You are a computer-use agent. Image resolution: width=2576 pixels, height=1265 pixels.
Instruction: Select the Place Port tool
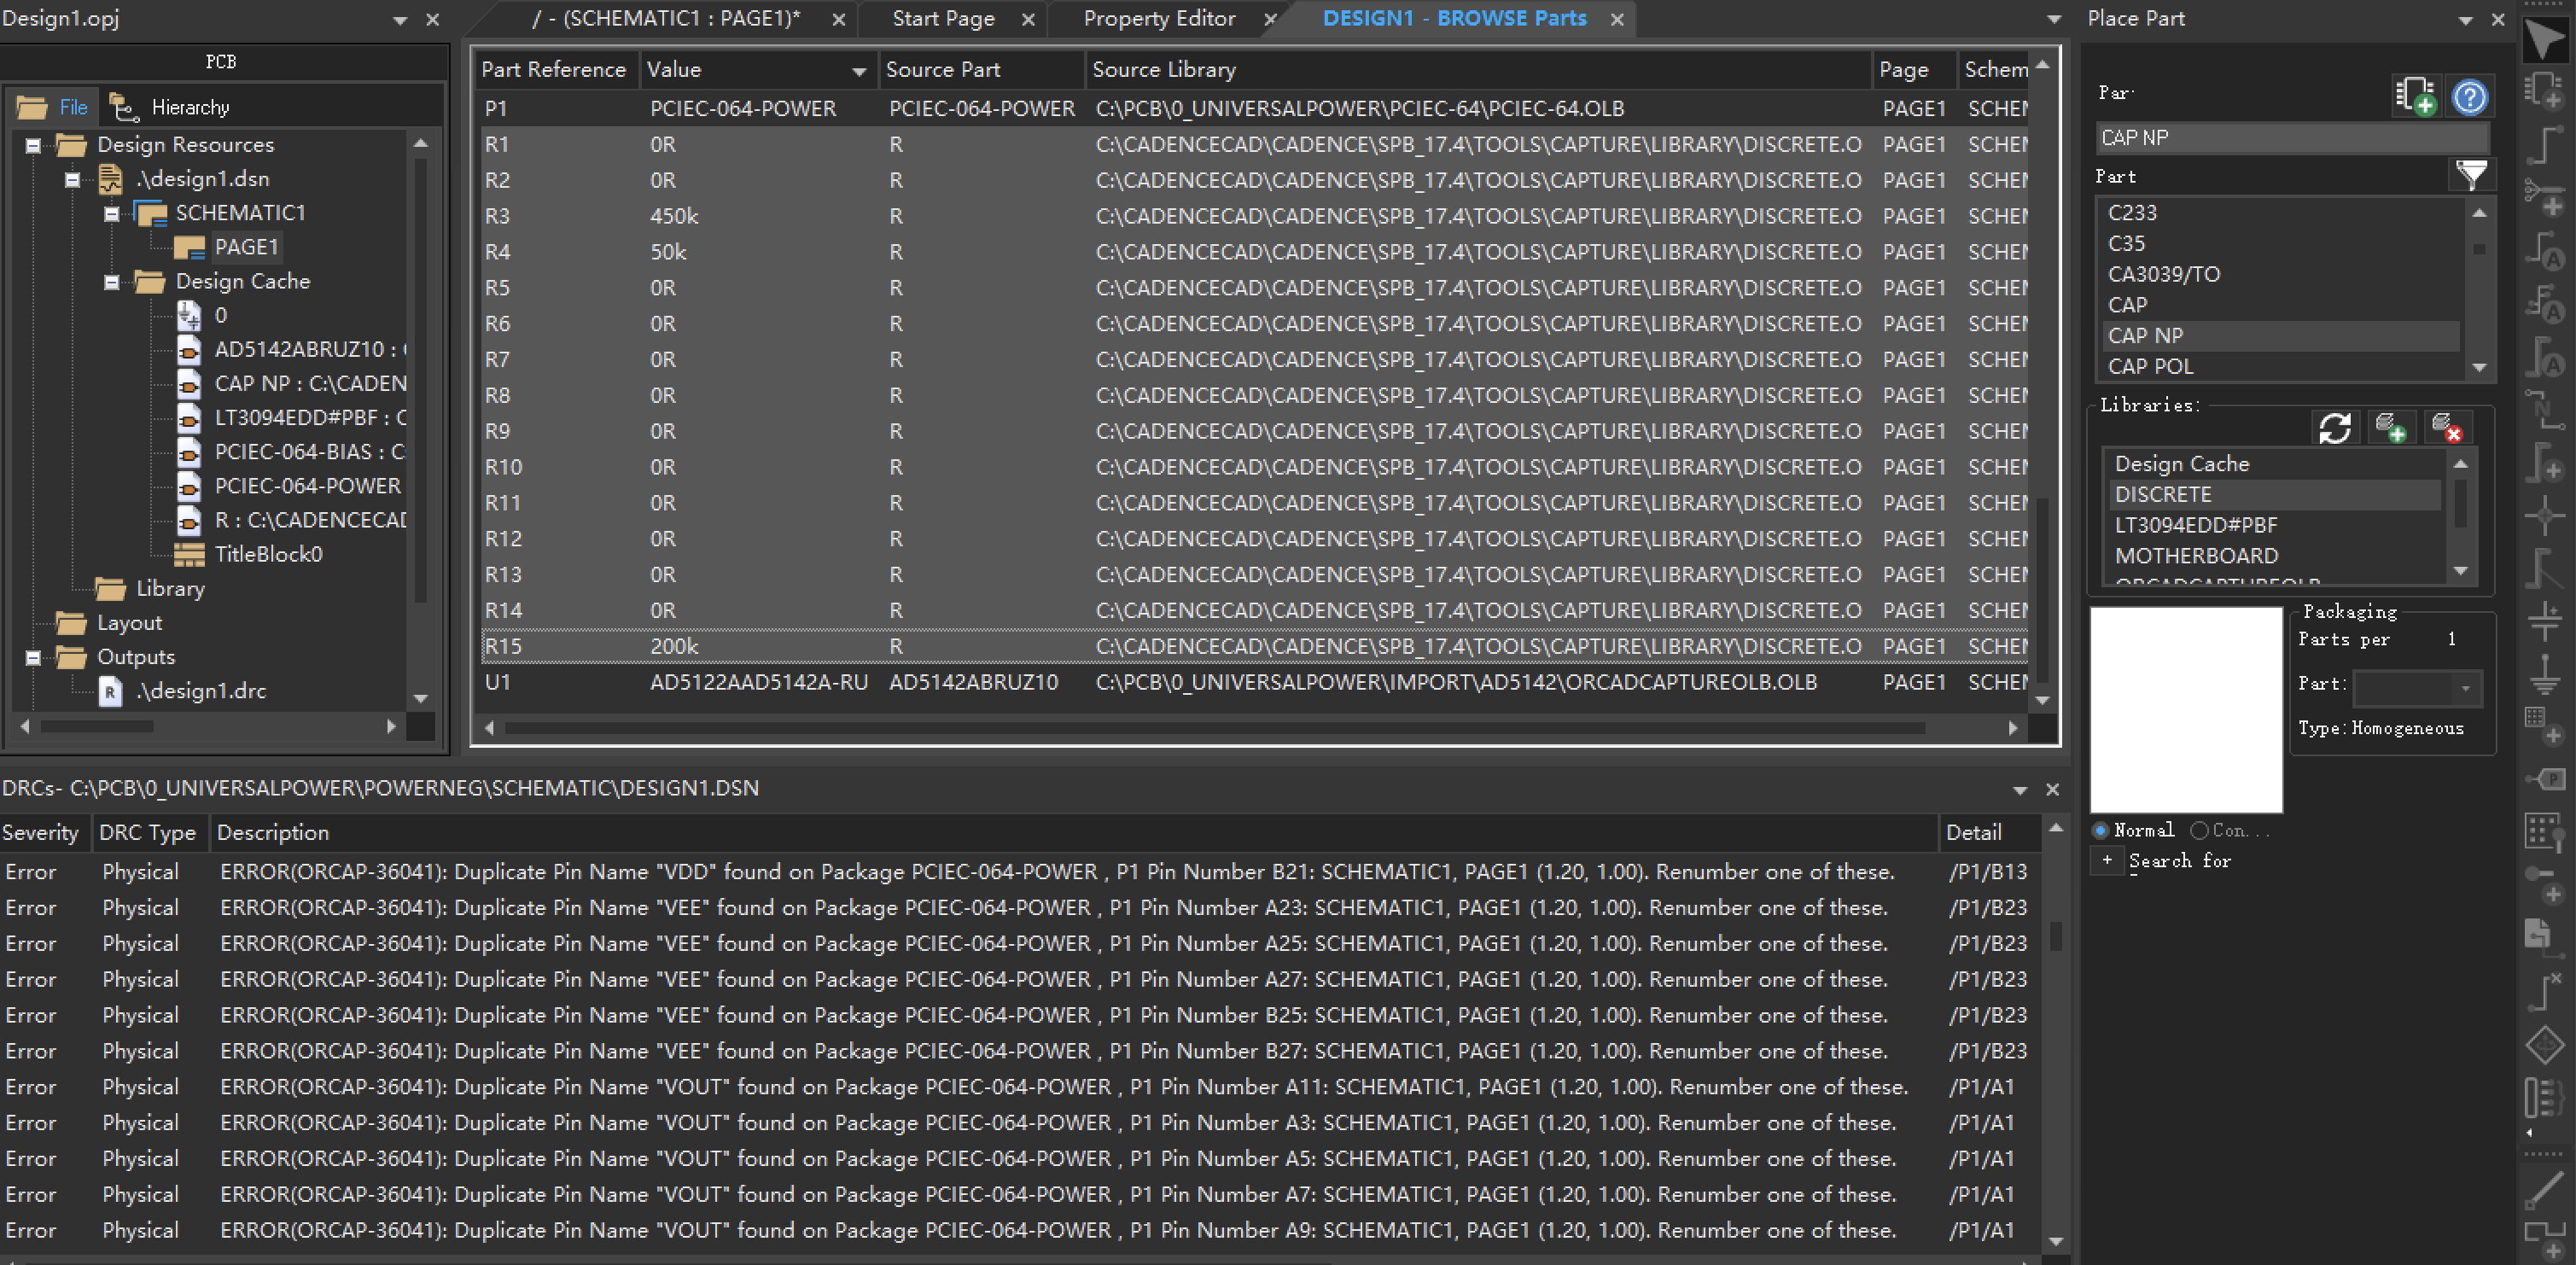click(2545, 779)
